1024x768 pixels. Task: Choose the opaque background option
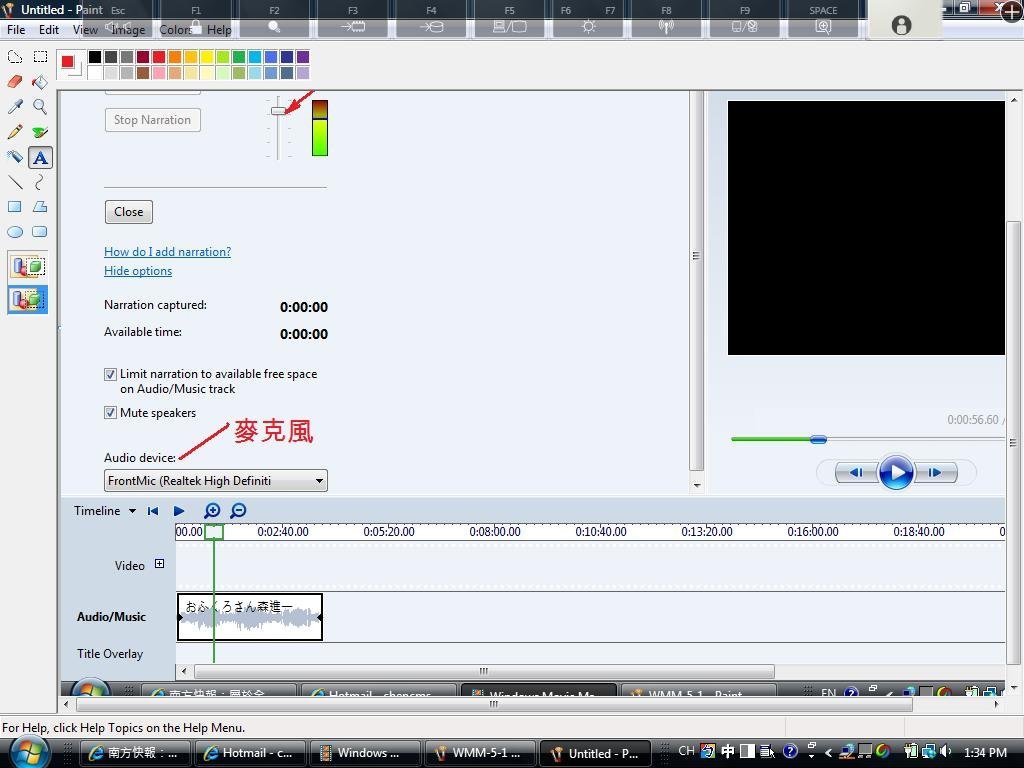point(27,266)
